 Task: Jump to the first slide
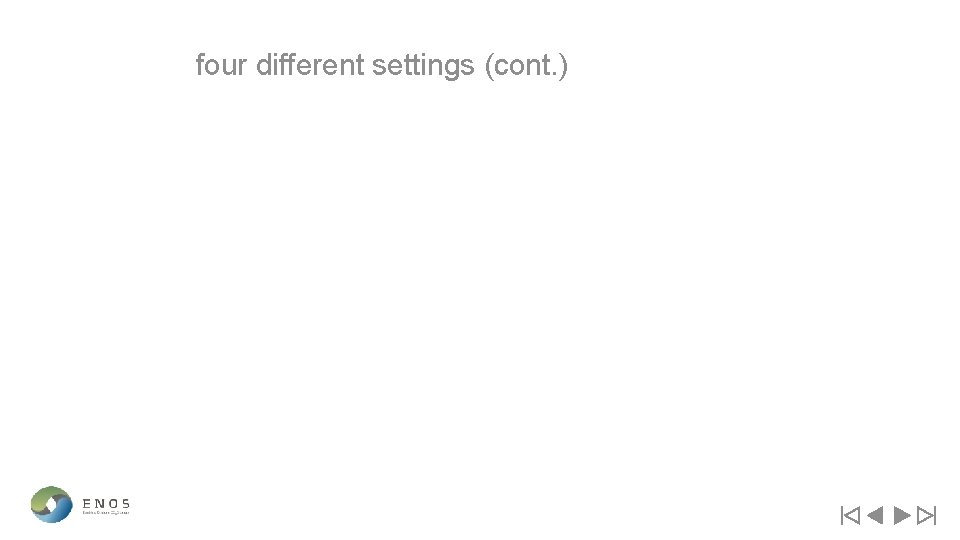850,516
